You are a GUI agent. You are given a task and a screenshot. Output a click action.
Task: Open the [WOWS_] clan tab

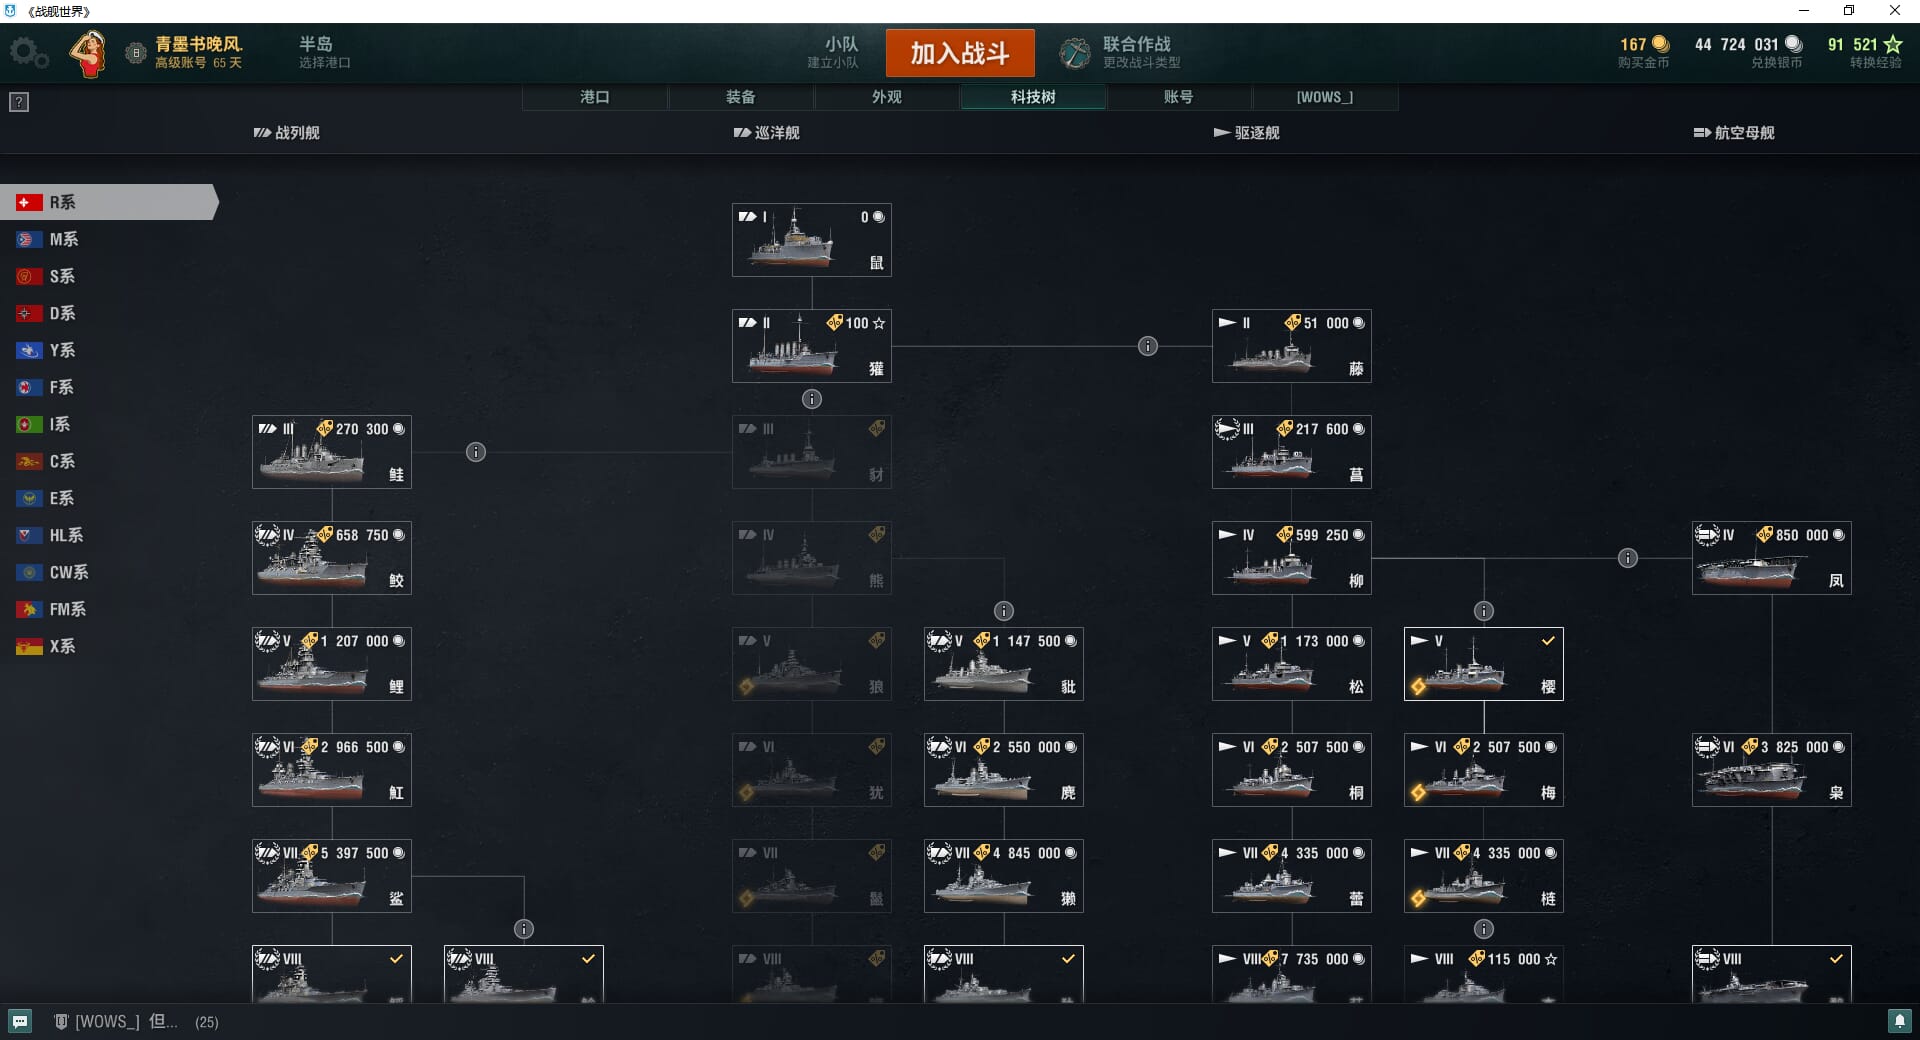[x=1325, y=97]
